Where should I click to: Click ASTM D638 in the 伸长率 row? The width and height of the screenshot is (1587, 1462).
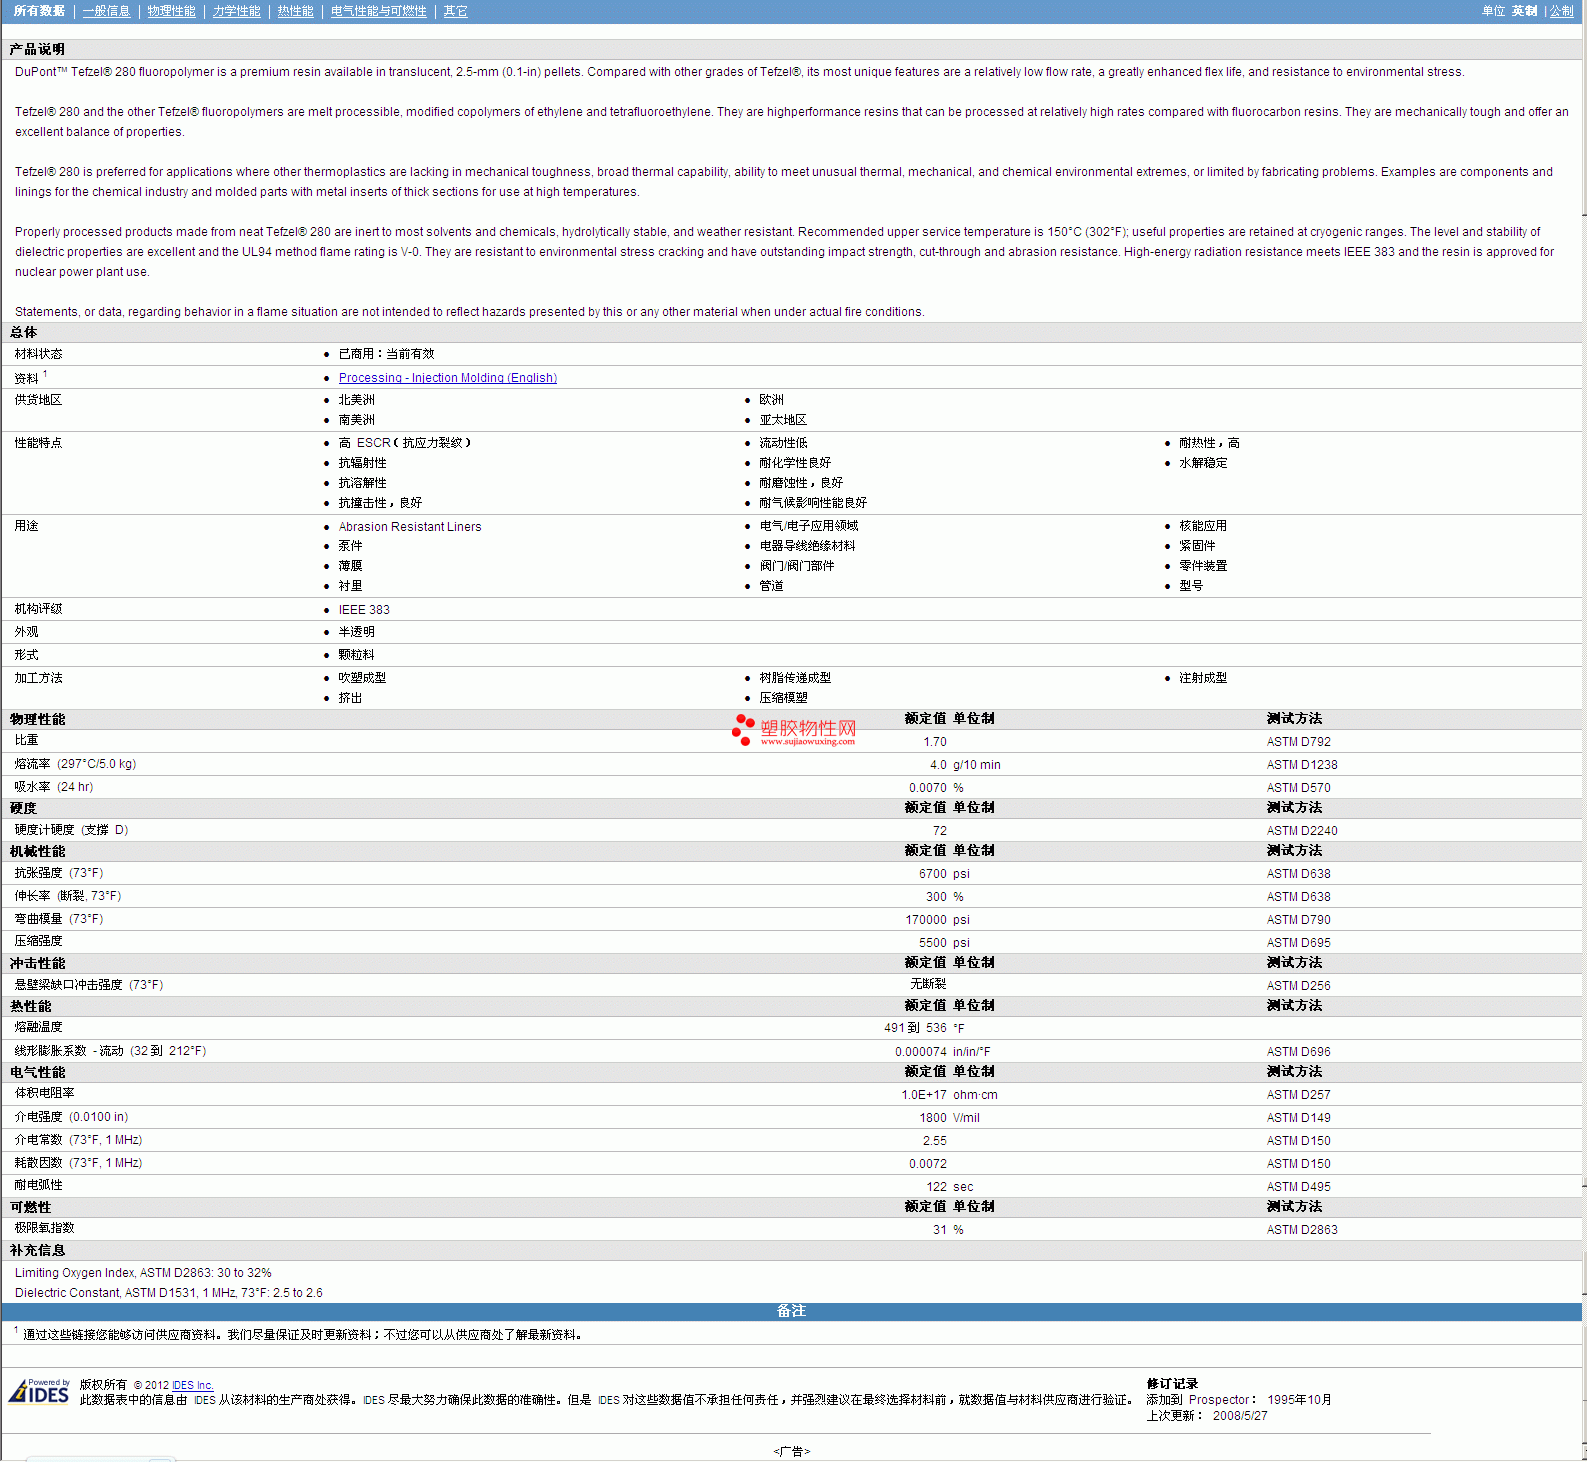point(1298,897)
